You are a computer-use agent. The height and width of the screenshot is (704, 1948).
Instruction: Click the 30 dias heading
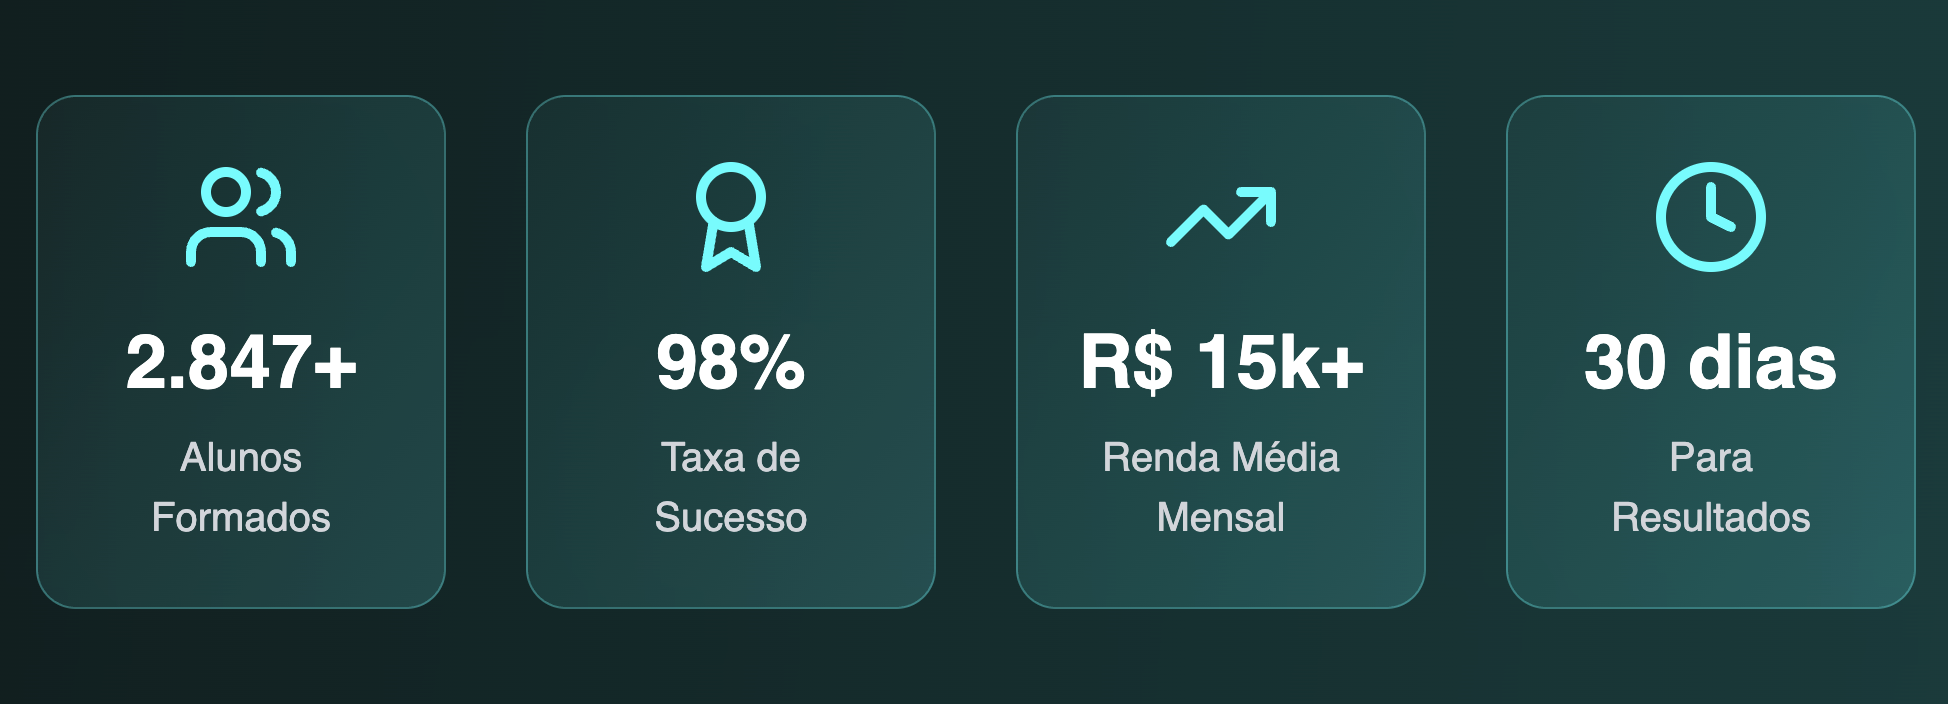[1711, 362]
